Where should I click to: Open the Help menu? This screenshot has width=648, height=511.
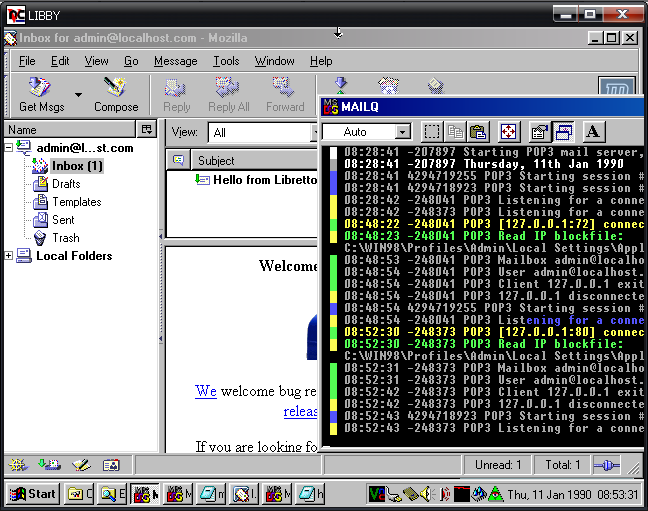tap(321, 61)
